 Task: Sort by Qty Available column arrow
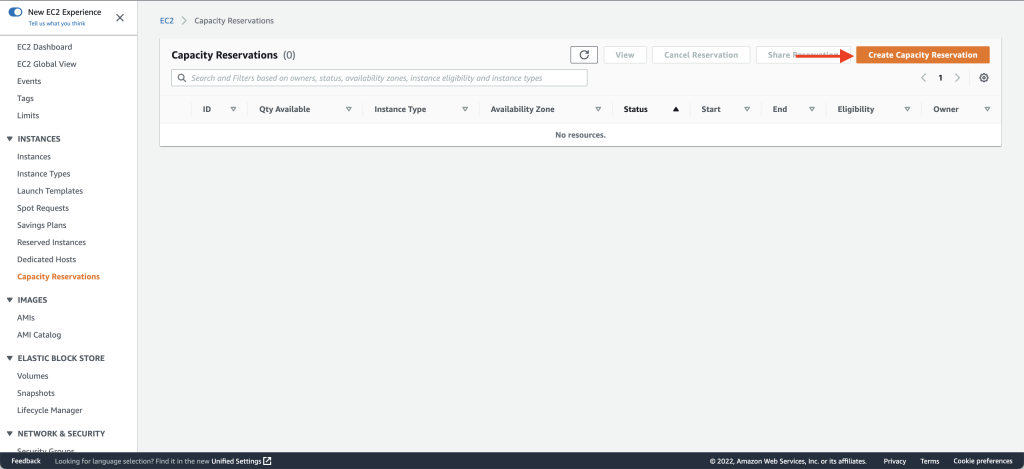[x=349, y=110]
